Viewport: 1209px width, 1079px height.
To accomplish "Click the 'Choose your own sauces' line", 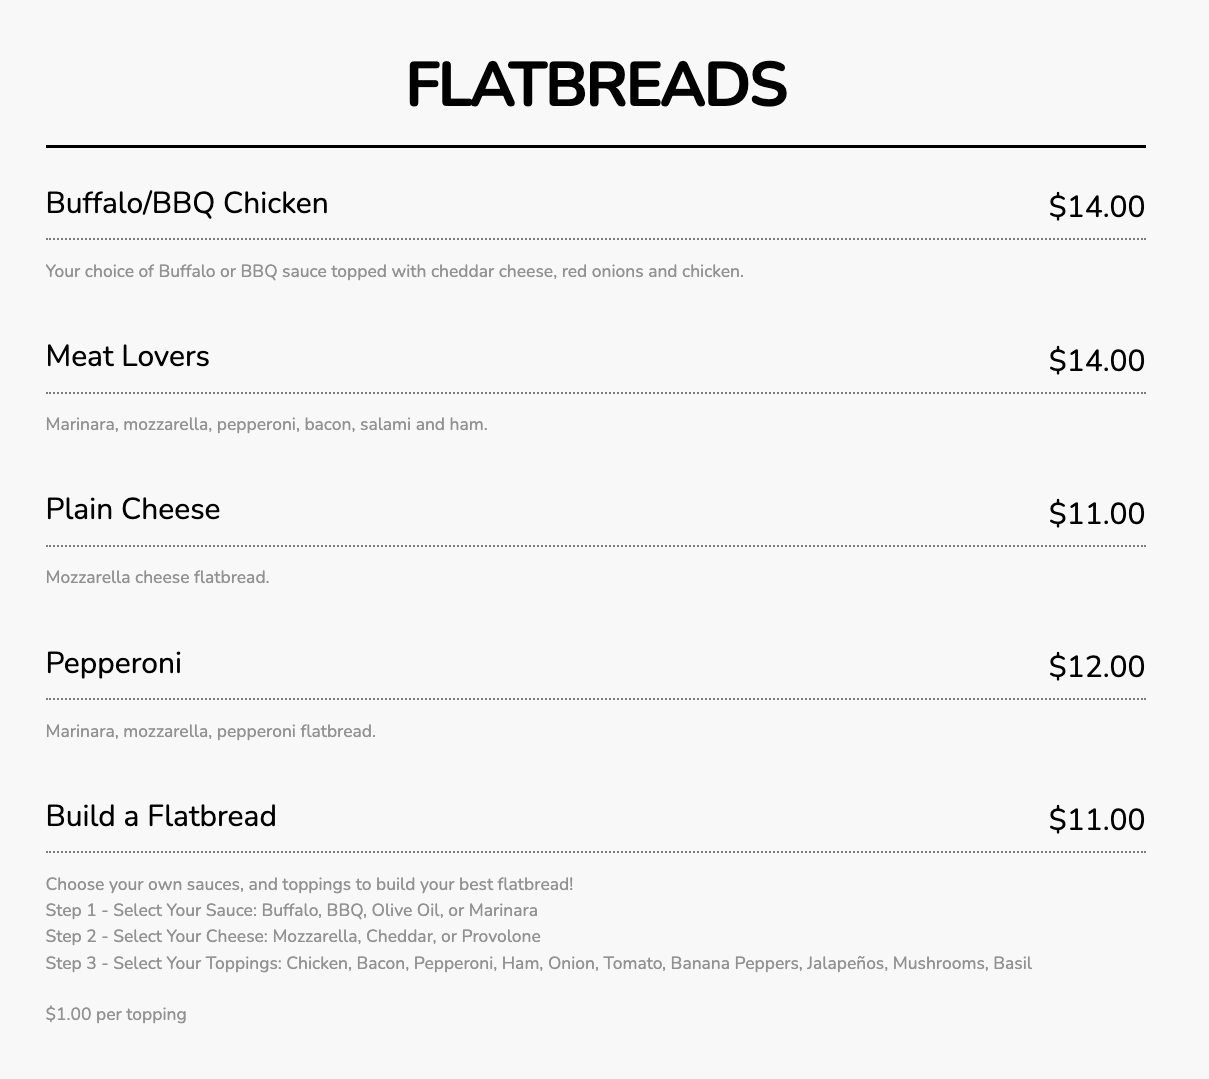I will 309,884.
